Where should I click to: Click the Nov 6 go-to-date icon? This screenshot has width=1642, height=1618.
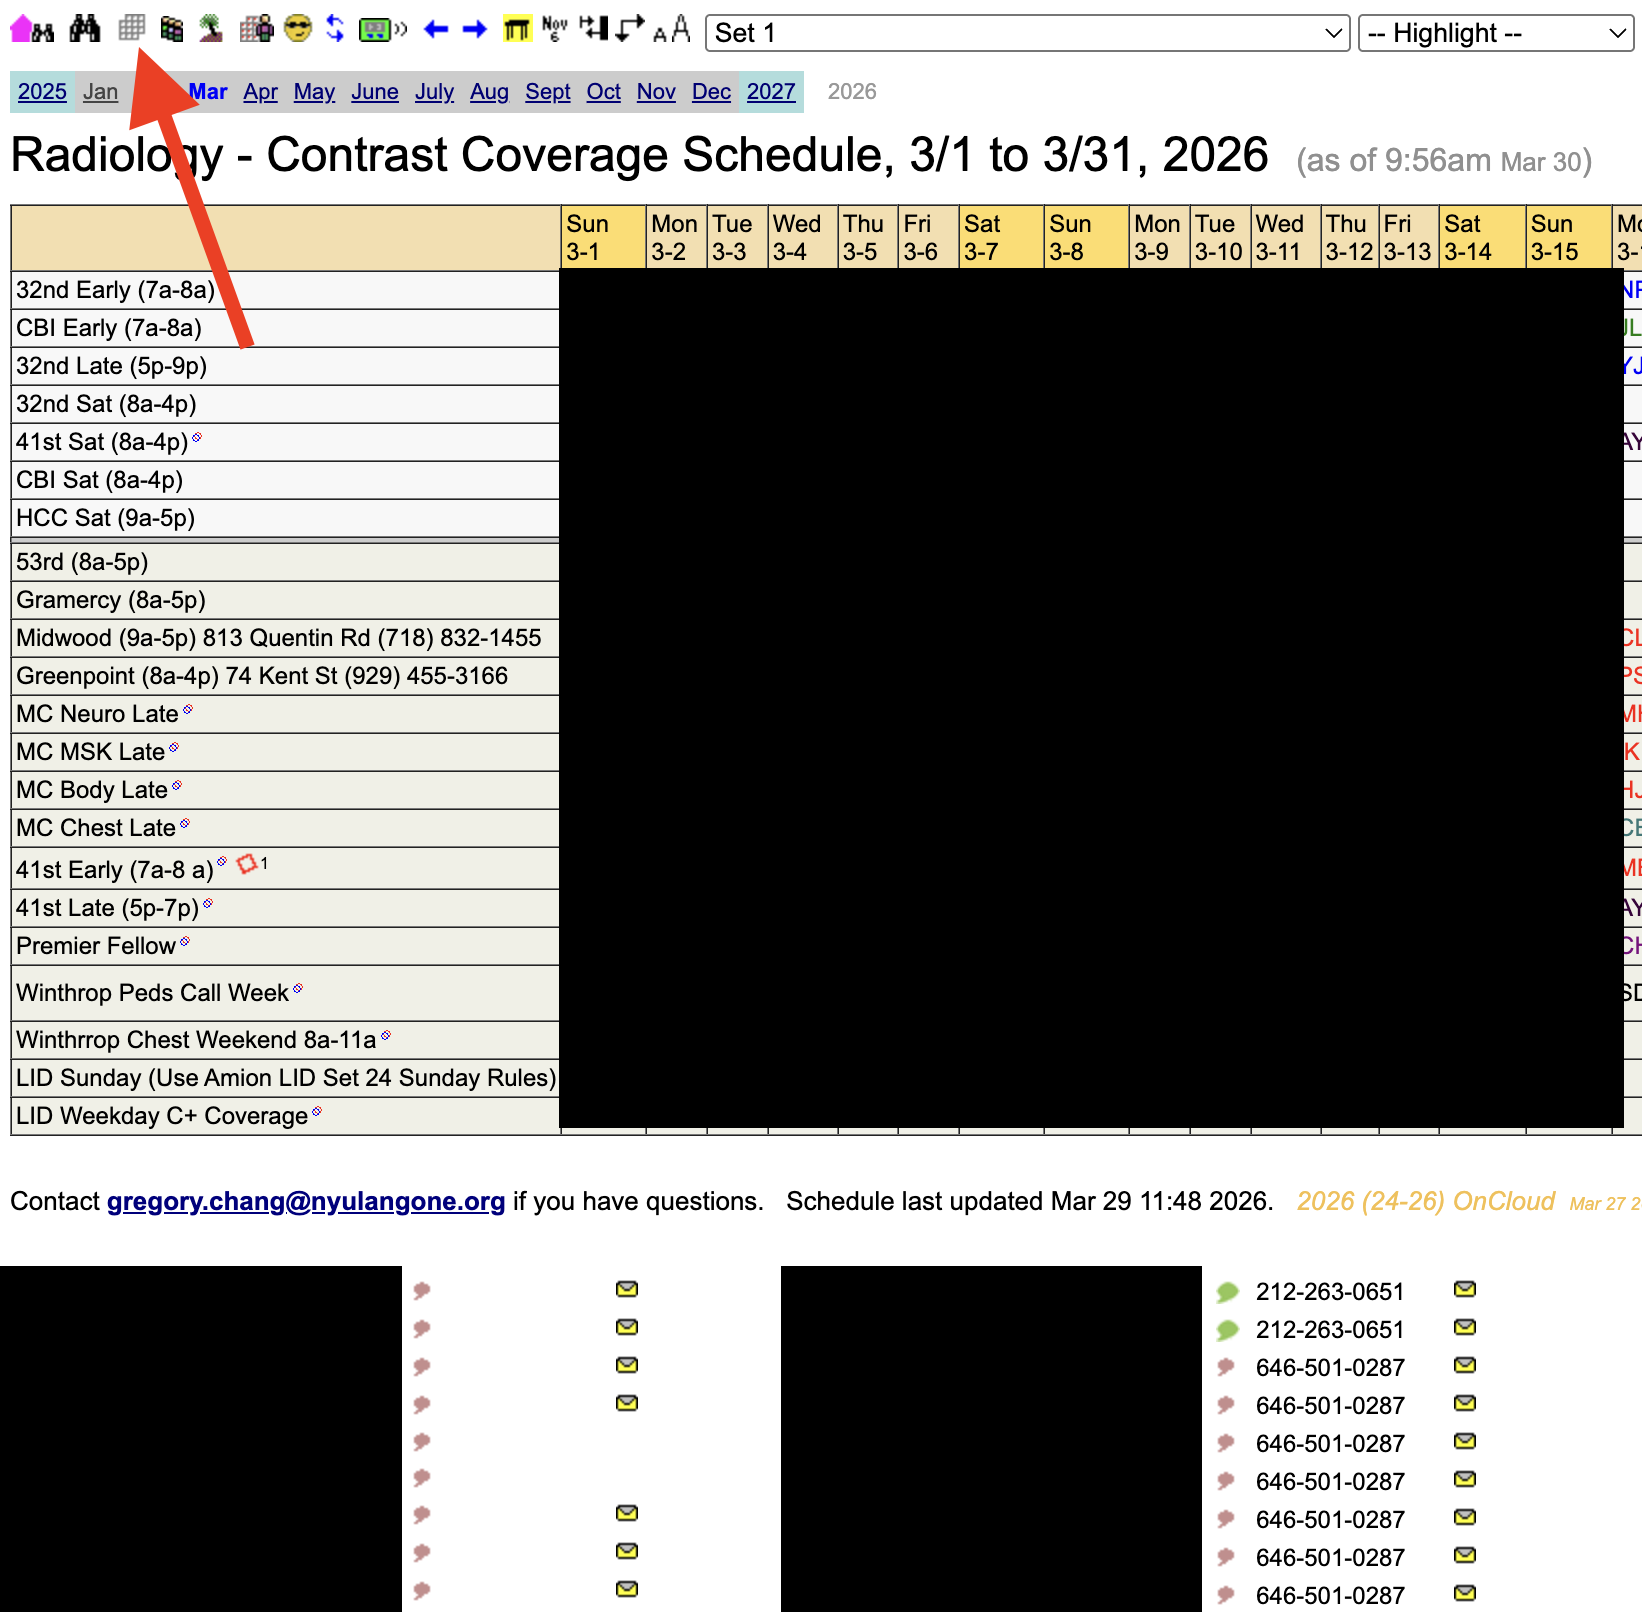pyautogui.click(x=554, y=28)
